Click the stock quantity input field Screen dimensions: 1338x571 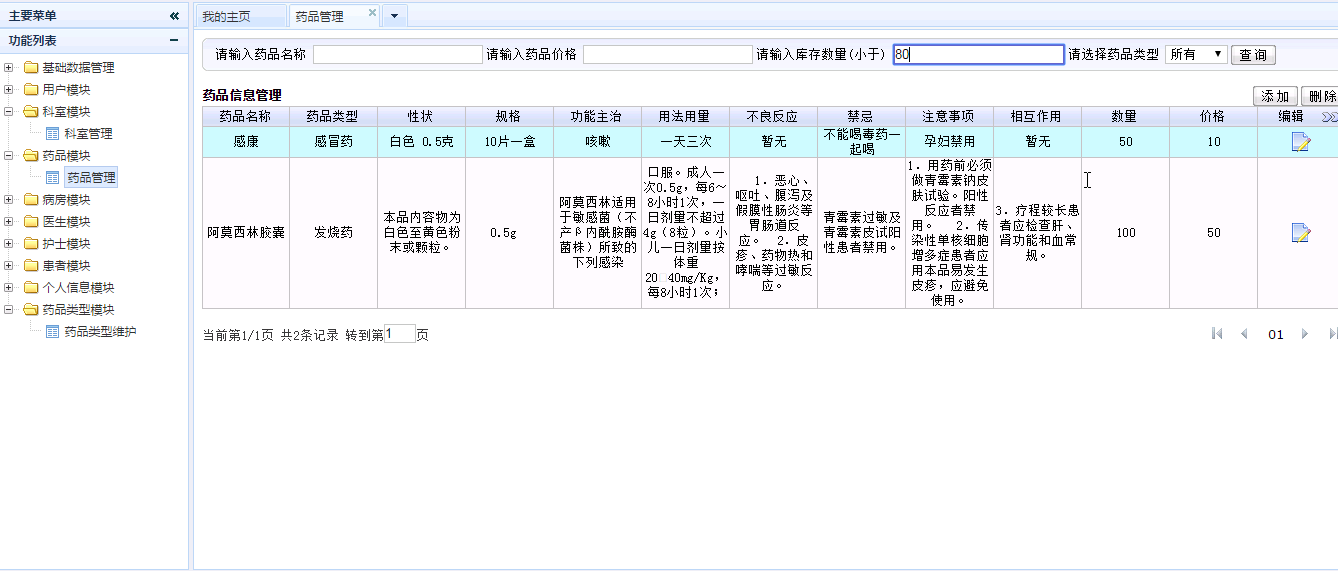(x=978, y=54)
